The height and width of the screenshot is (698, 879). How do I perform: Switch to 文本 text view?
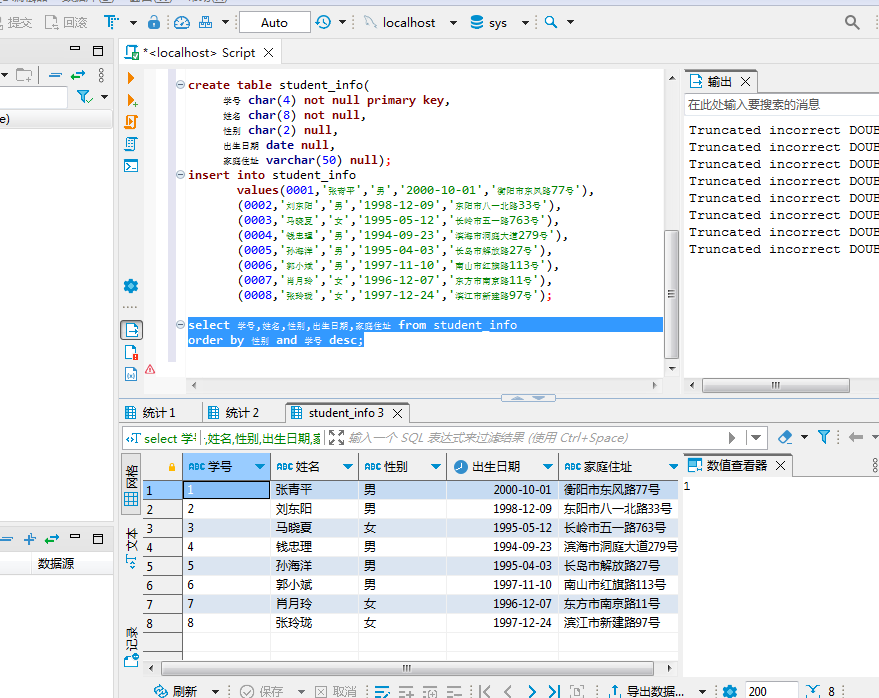[131, 548]
